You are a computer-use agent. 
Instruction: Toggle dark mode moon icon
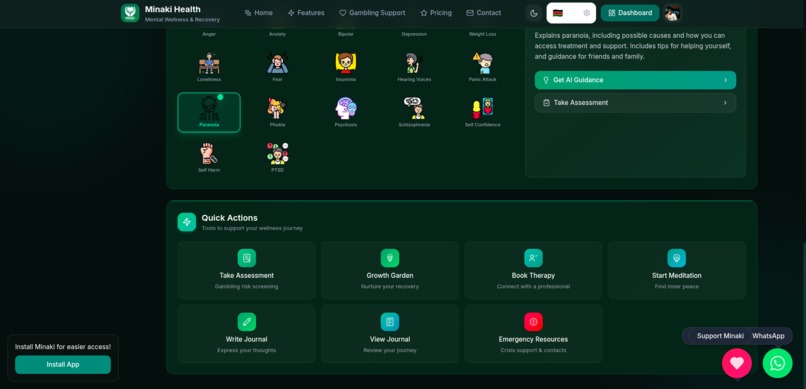(534, 13)
